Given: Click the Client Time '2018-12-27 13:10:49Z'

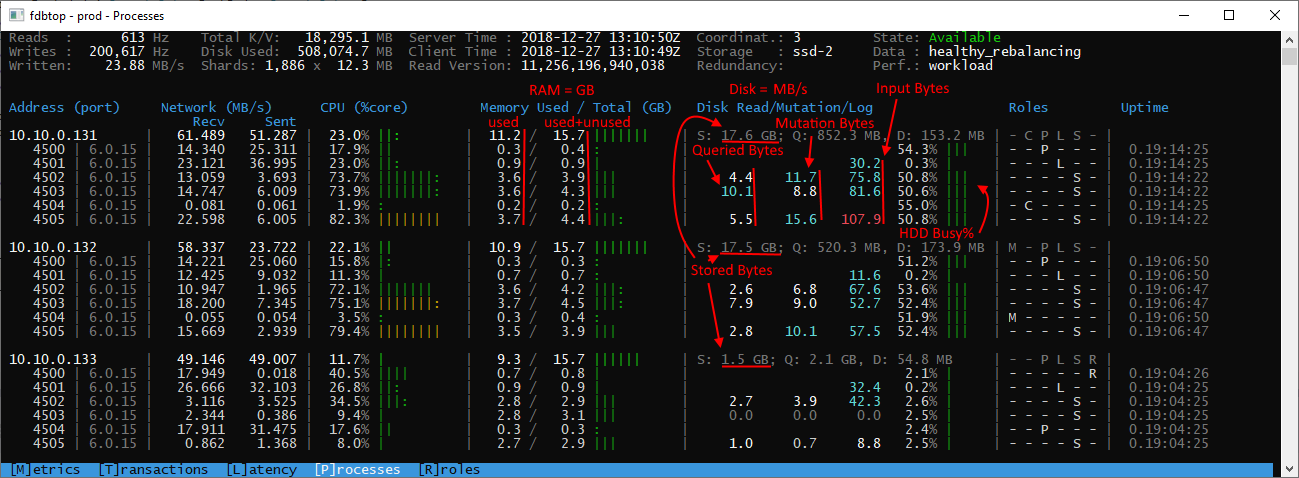Looking at the screenshot, I should coord(601,51).
